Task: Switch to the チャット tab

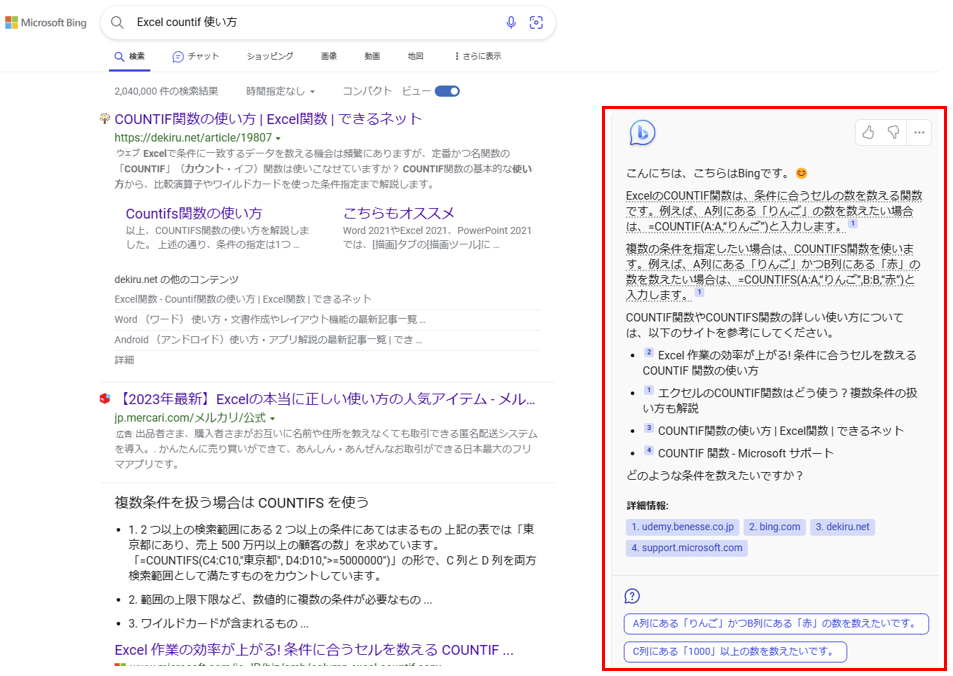Action: click(x=196, y=56)
